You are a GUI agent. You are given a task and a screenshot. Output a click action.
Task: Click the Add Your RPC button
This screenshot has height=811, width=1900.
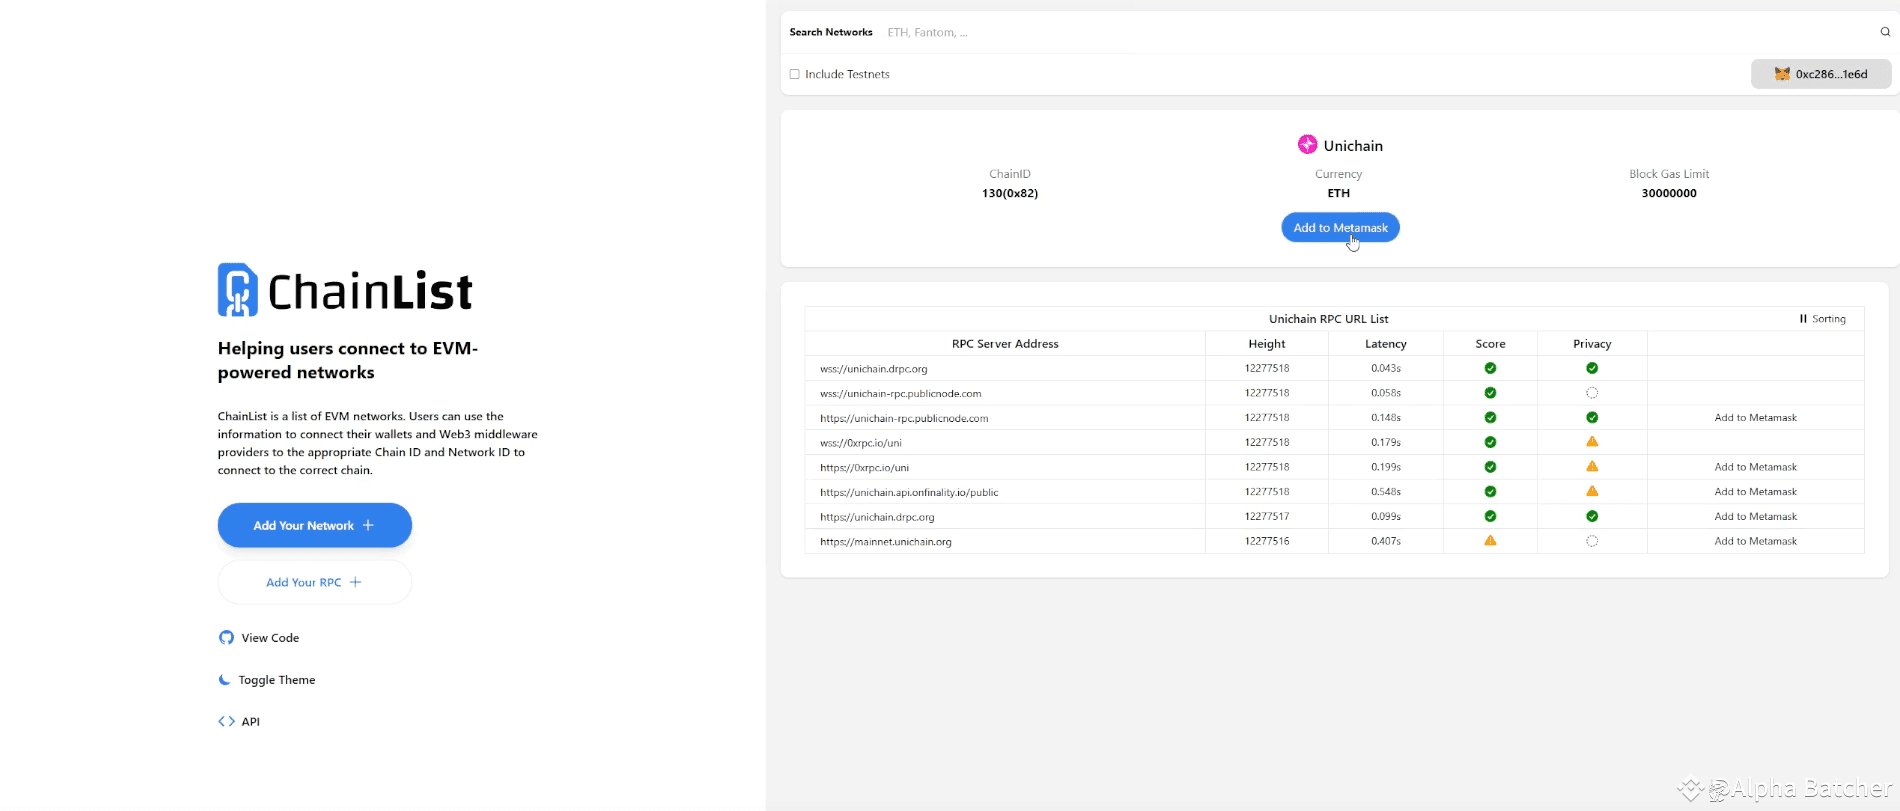click(x=315, y=582)
